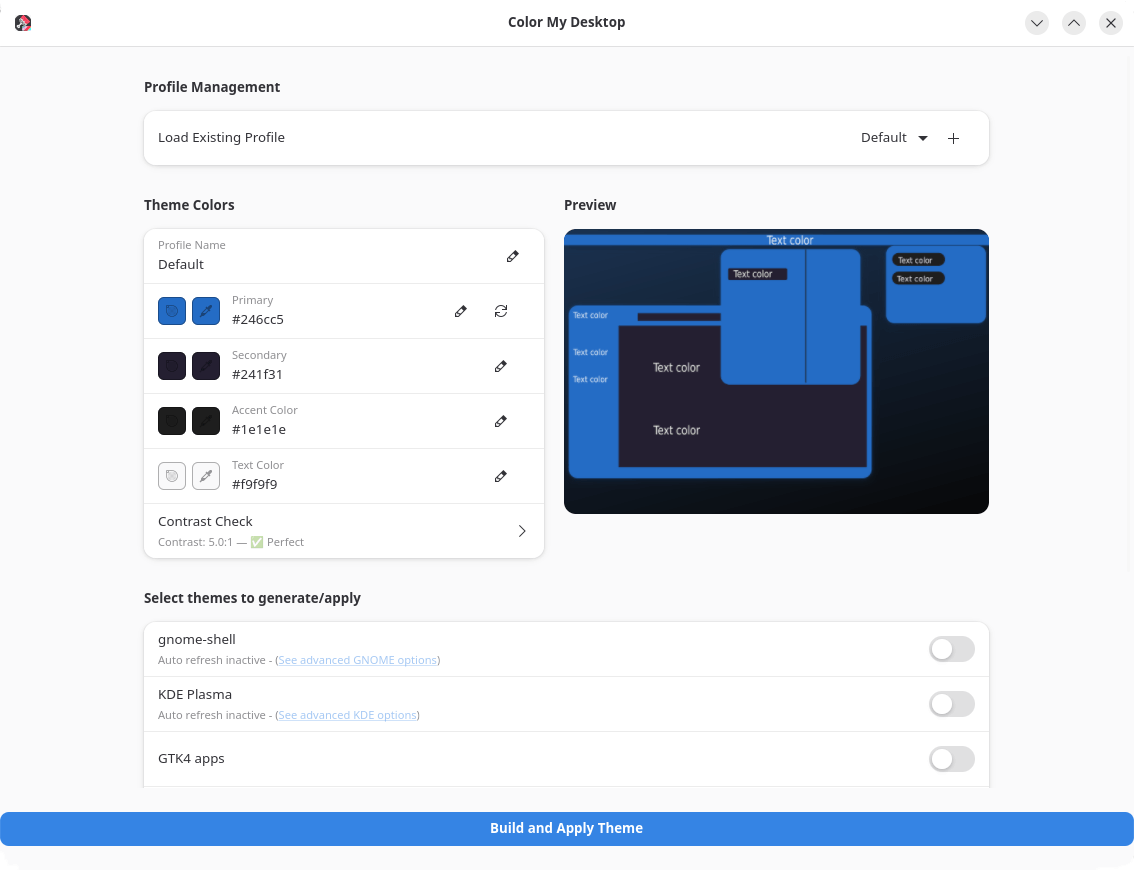
Task: Click the Accent Color edit pencil
Action: 501,421
